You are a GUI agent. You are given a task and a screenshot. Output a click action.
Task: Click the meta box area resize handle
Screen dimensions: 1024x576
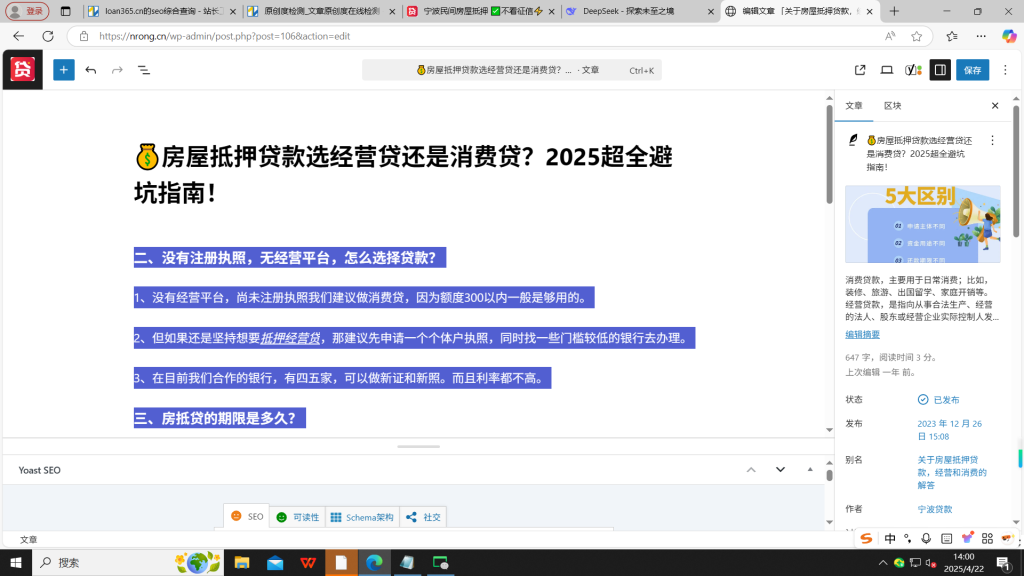pyautogui.click(x=419, y=447)
